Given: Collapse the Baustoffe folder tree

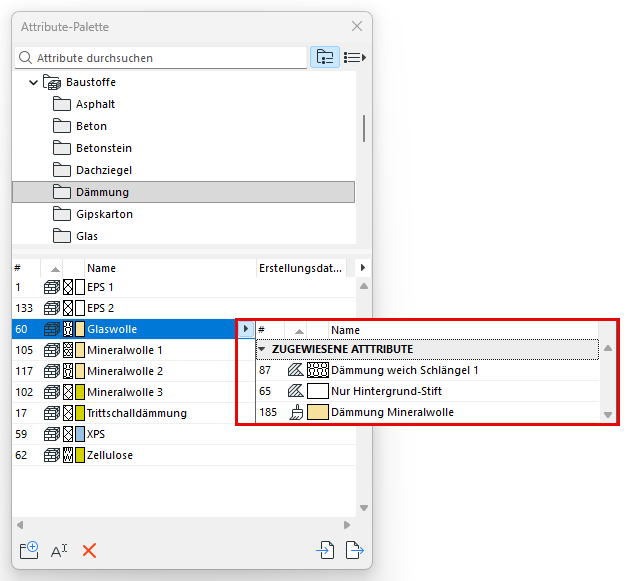Looking at the screenshot, I should point(33,82).
